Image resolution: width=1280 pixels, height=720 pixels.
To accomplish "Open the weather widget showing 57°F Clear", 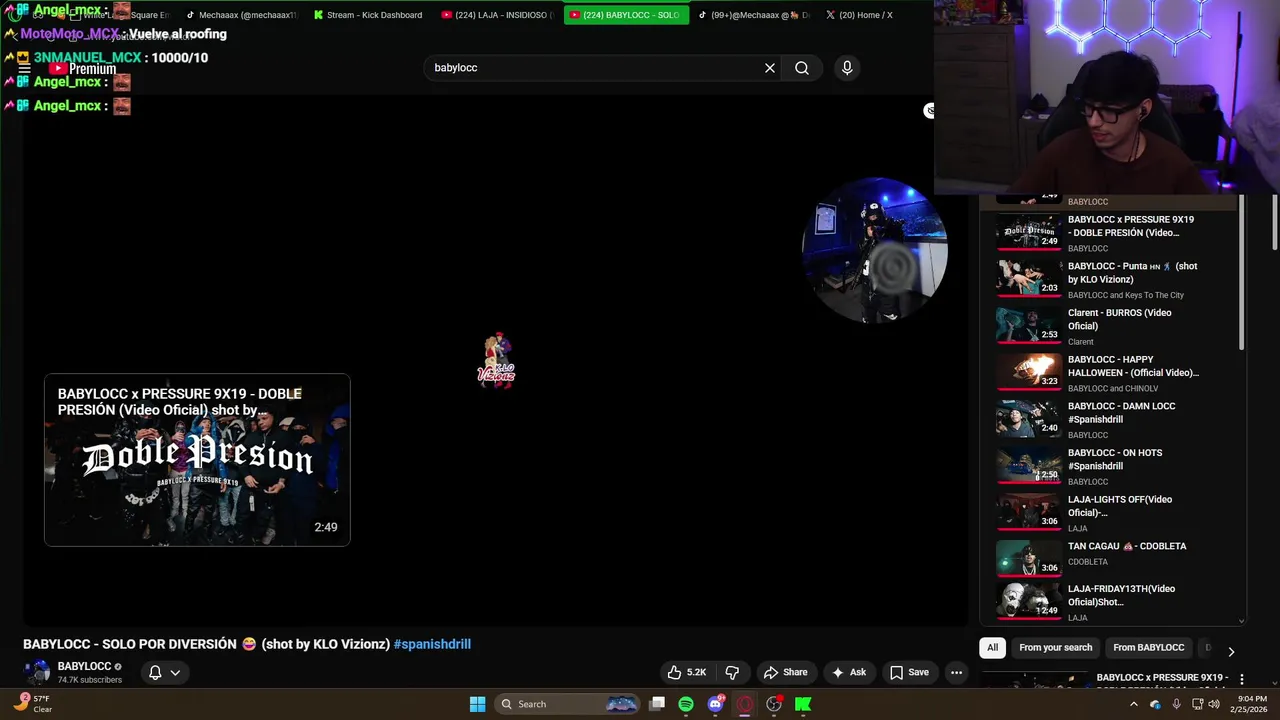I will coord(31,704).
